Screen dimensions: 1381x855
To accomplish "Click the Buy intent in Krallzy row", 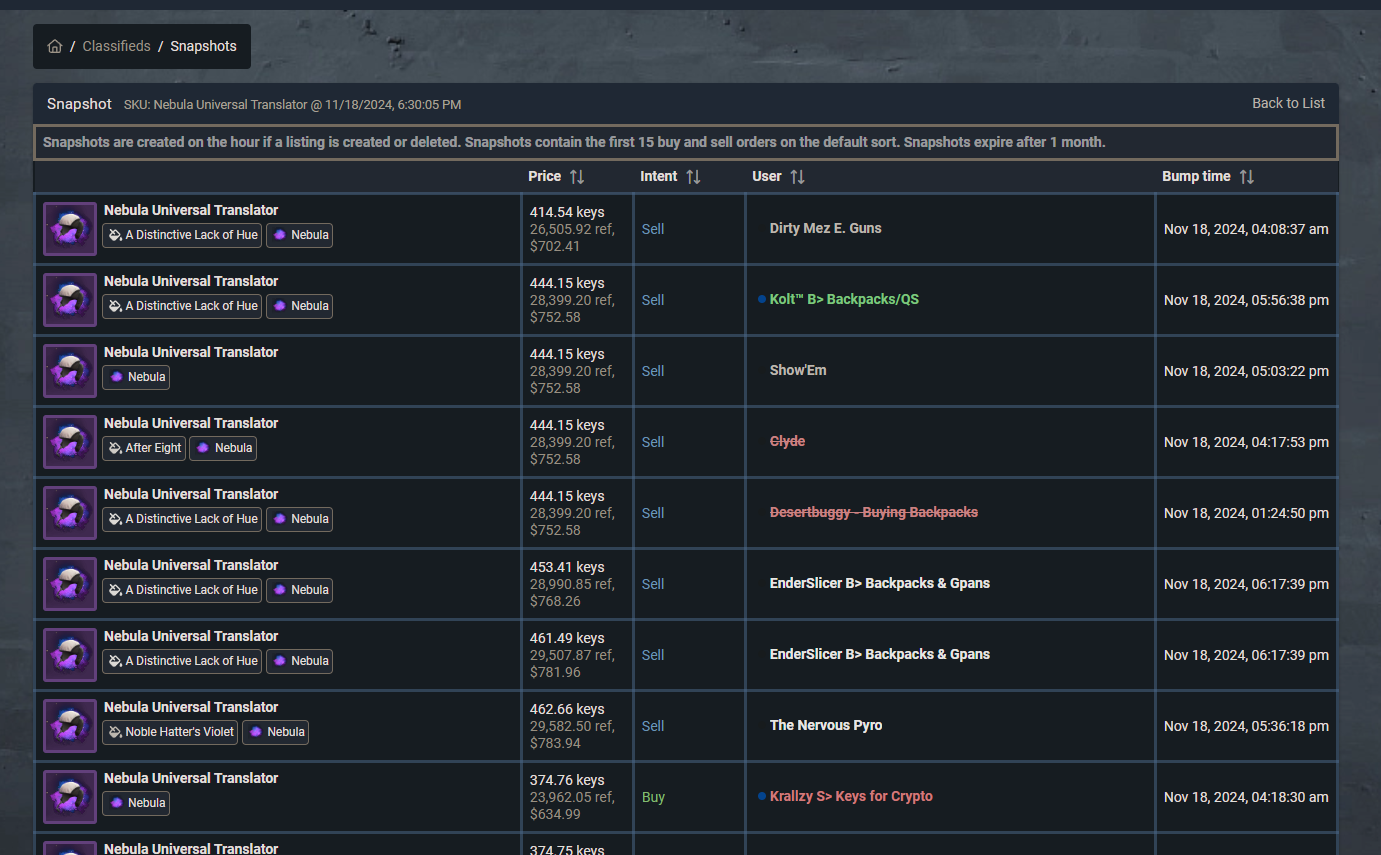I will coord(653,797).
